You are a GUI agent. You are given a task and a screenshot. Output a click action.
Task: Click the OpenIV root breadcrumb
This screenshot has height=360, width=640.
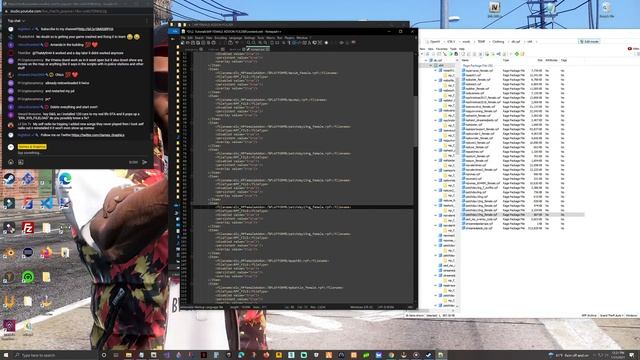pyautogui.click(x=435, y=42)
